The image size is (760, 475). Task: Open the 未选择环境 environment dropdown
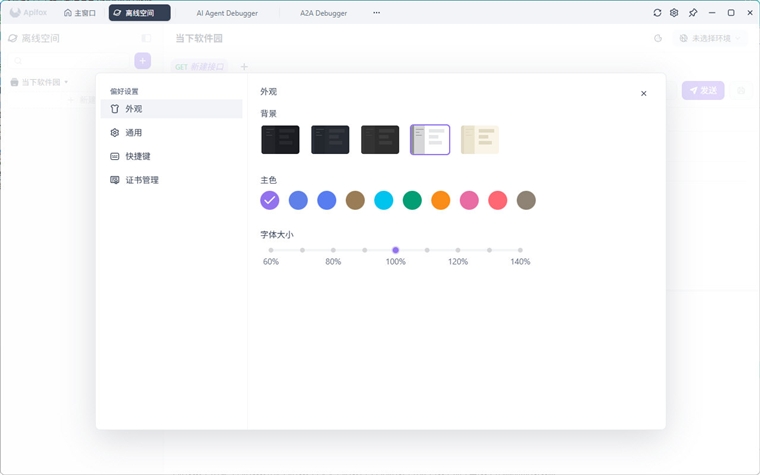[x=710, y=38]
